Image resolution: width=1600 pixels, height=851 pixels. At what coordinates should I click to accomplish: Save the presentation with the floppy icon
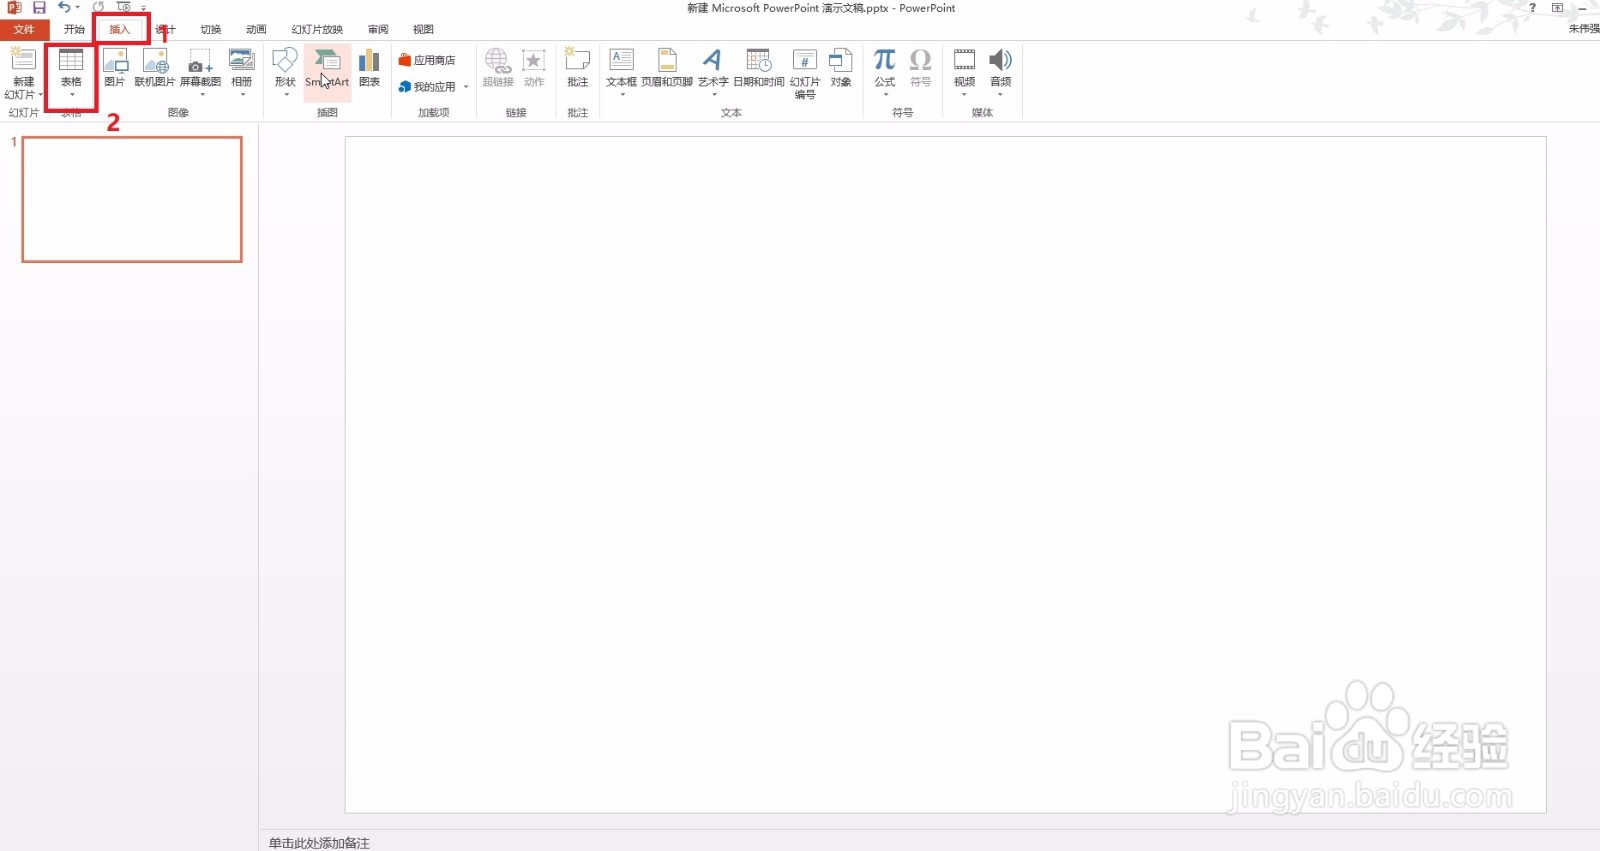click(39, 7)
